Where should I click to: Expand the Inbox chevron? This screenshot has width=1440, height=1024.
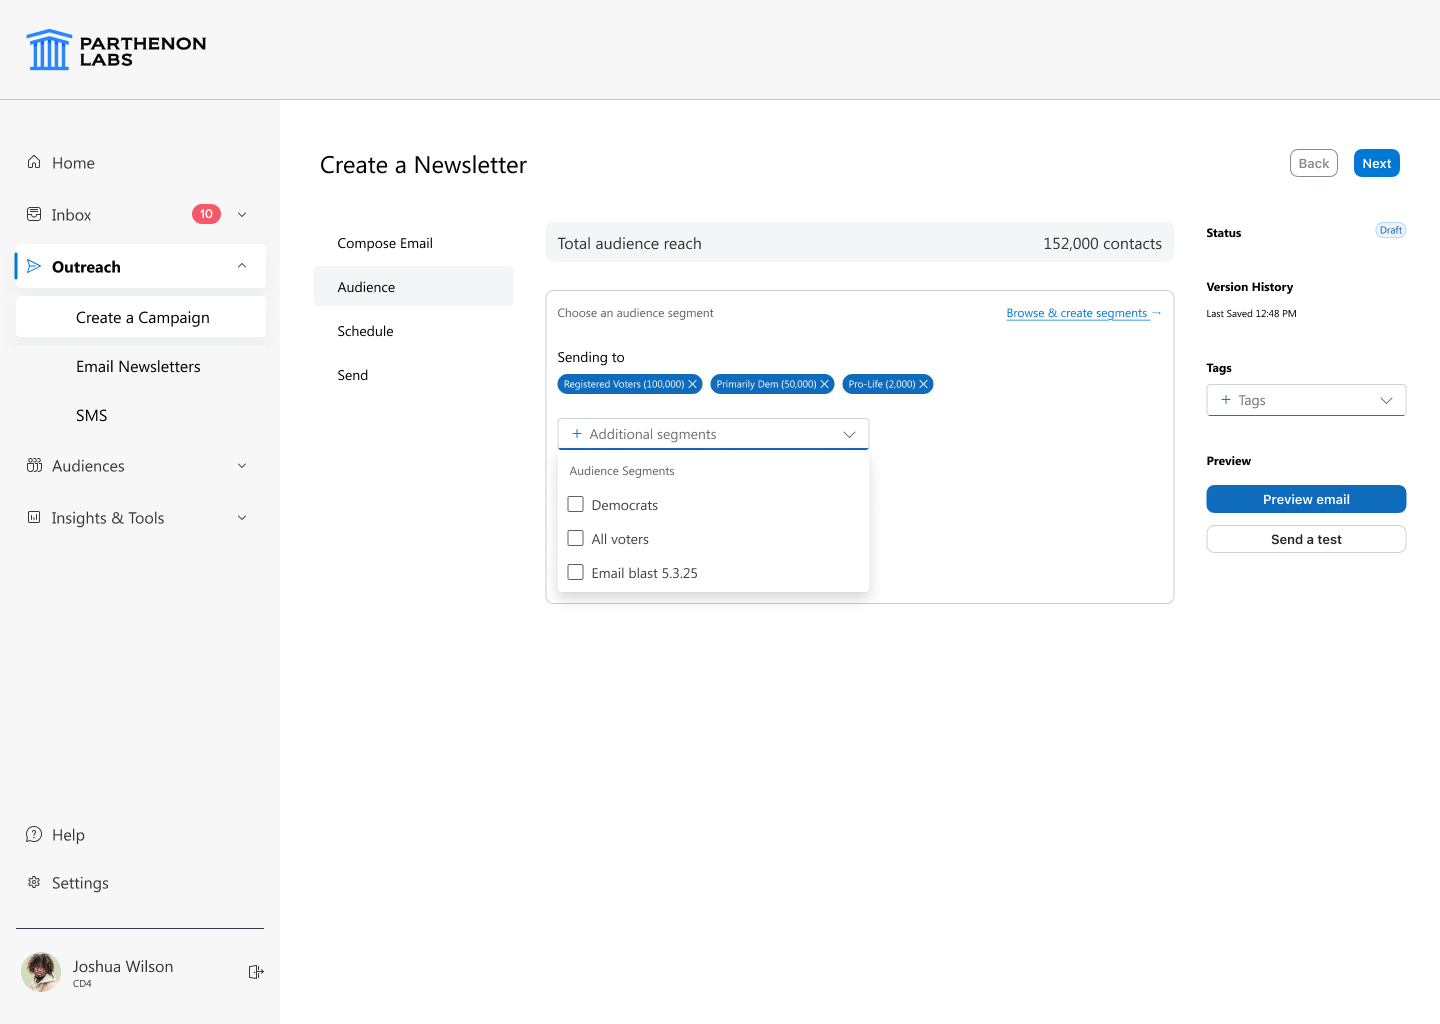(x=242, y=214)
